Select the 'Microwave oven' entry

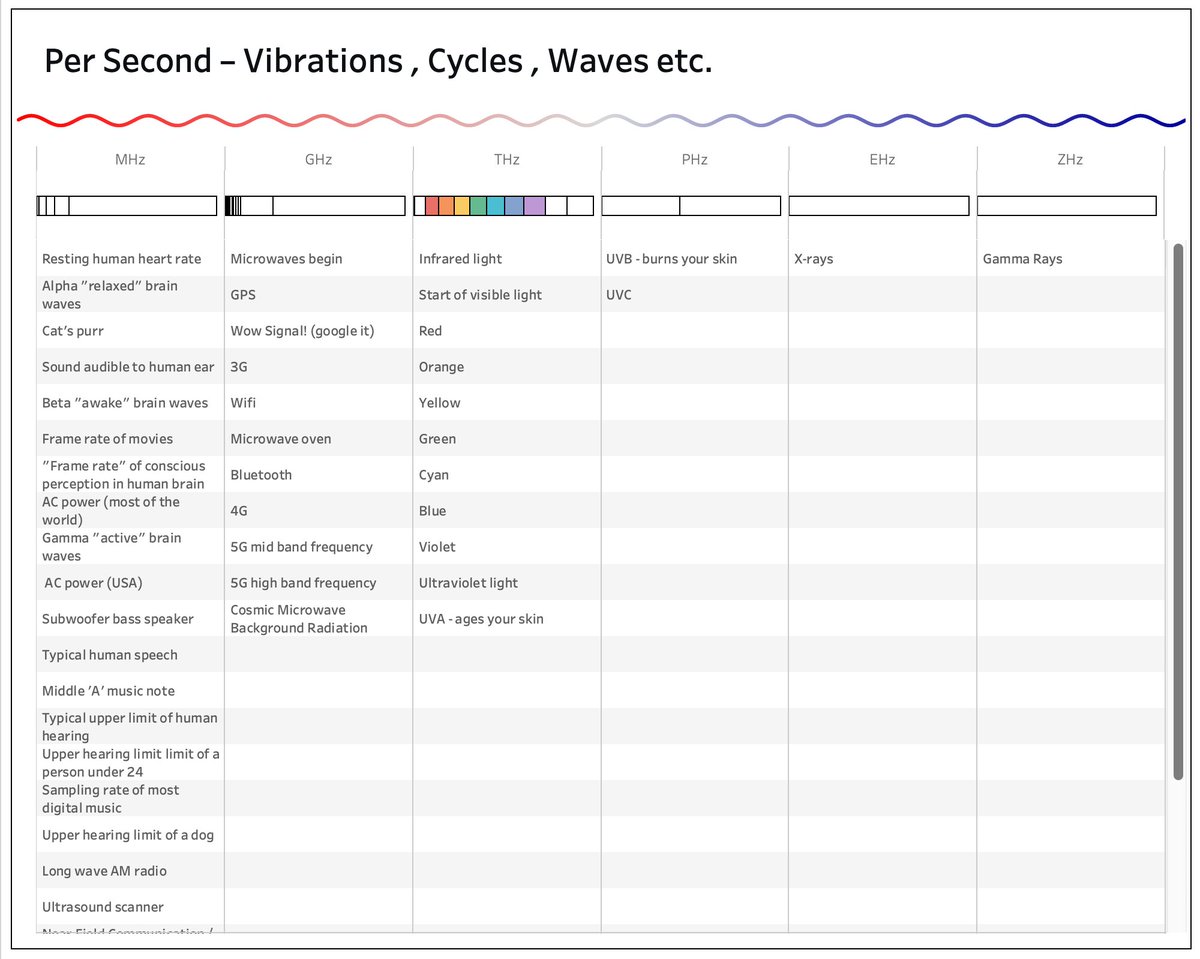[281, 439]
